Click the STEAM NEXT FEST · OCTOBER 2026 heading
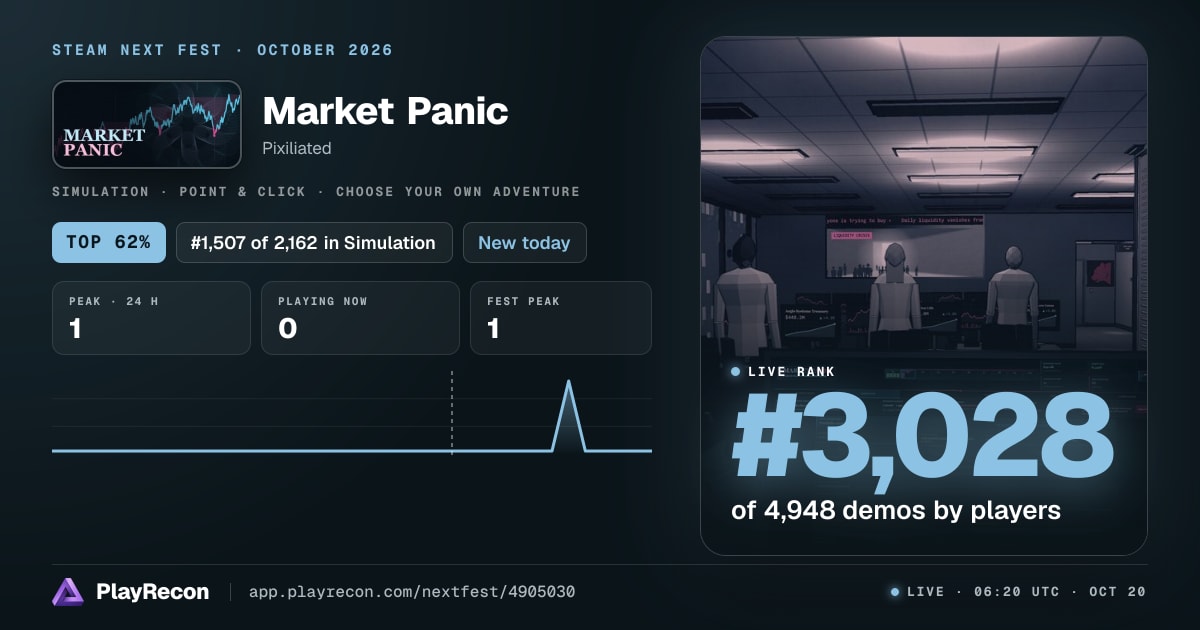 click(223, 50)
